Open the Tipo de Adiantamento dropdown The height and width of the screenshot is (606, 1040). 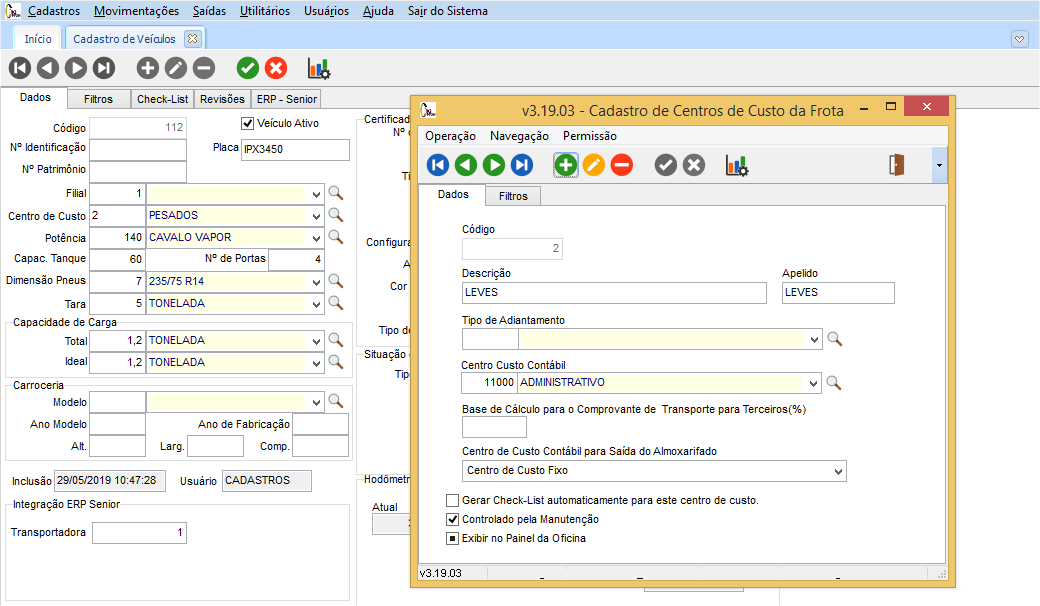814,340
